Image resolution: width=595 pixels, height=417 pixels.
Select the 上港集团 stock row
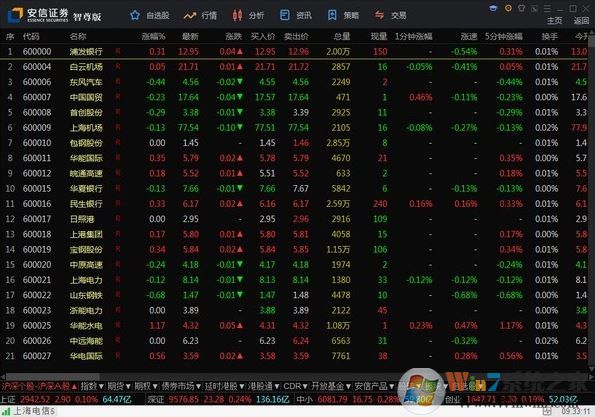294,234
